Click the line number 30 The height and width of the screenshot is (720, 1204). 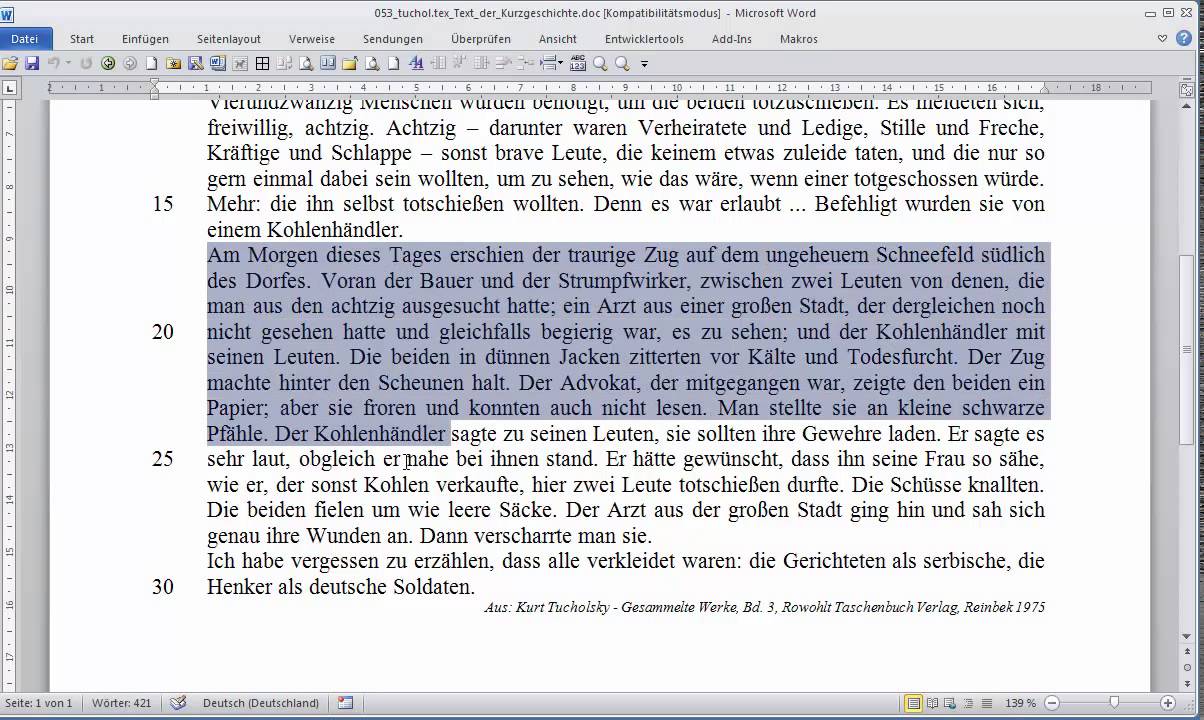[x=163, y=587]
